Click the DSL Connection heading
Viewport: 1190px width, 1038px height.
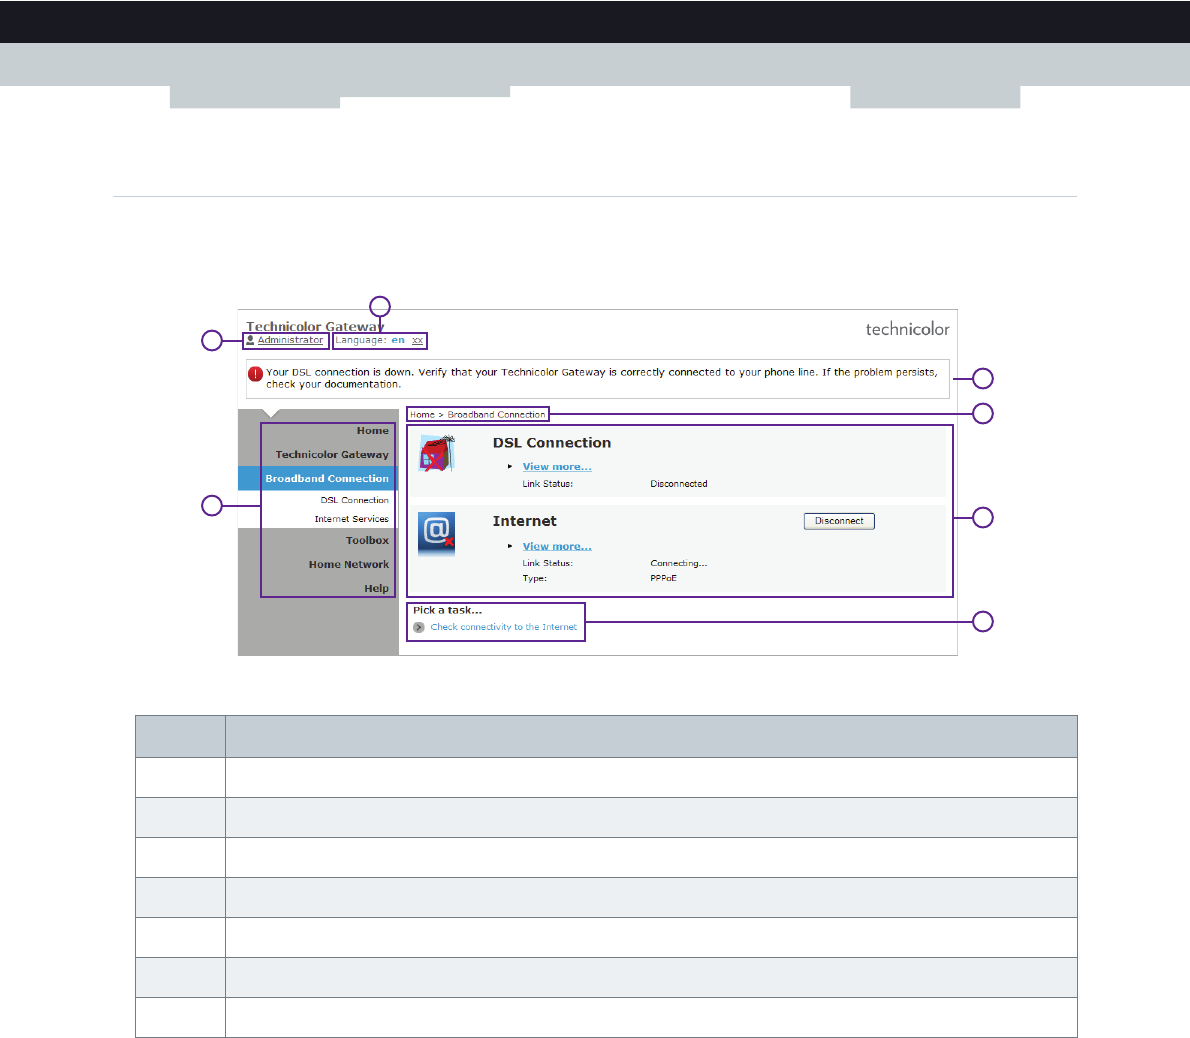[552, 442]
